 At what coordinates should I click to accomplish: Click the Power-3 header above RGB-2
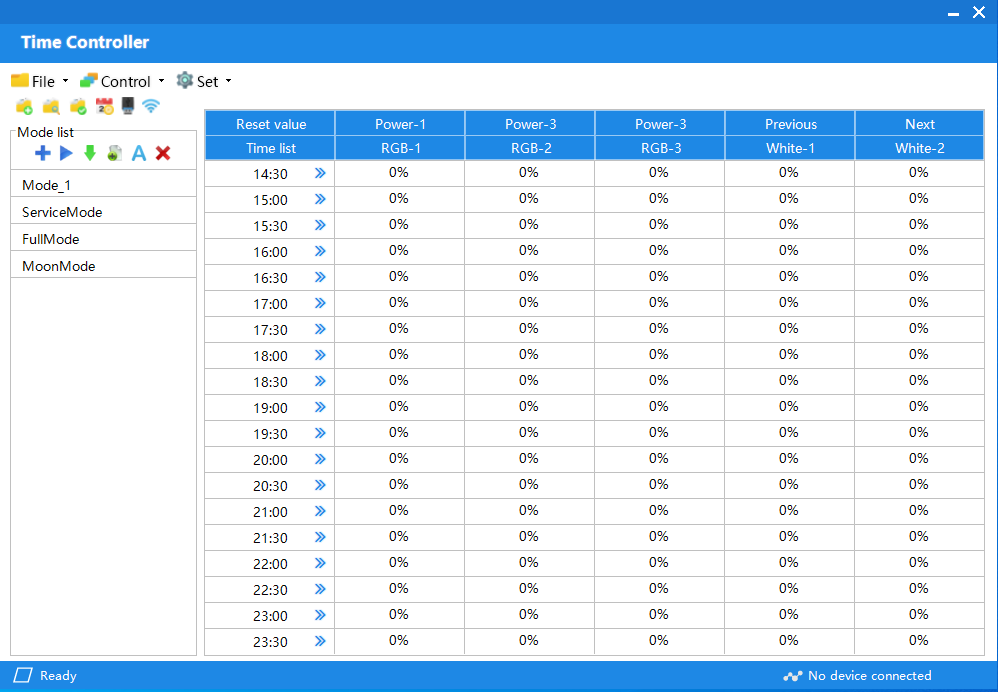(x=530, y=124)
